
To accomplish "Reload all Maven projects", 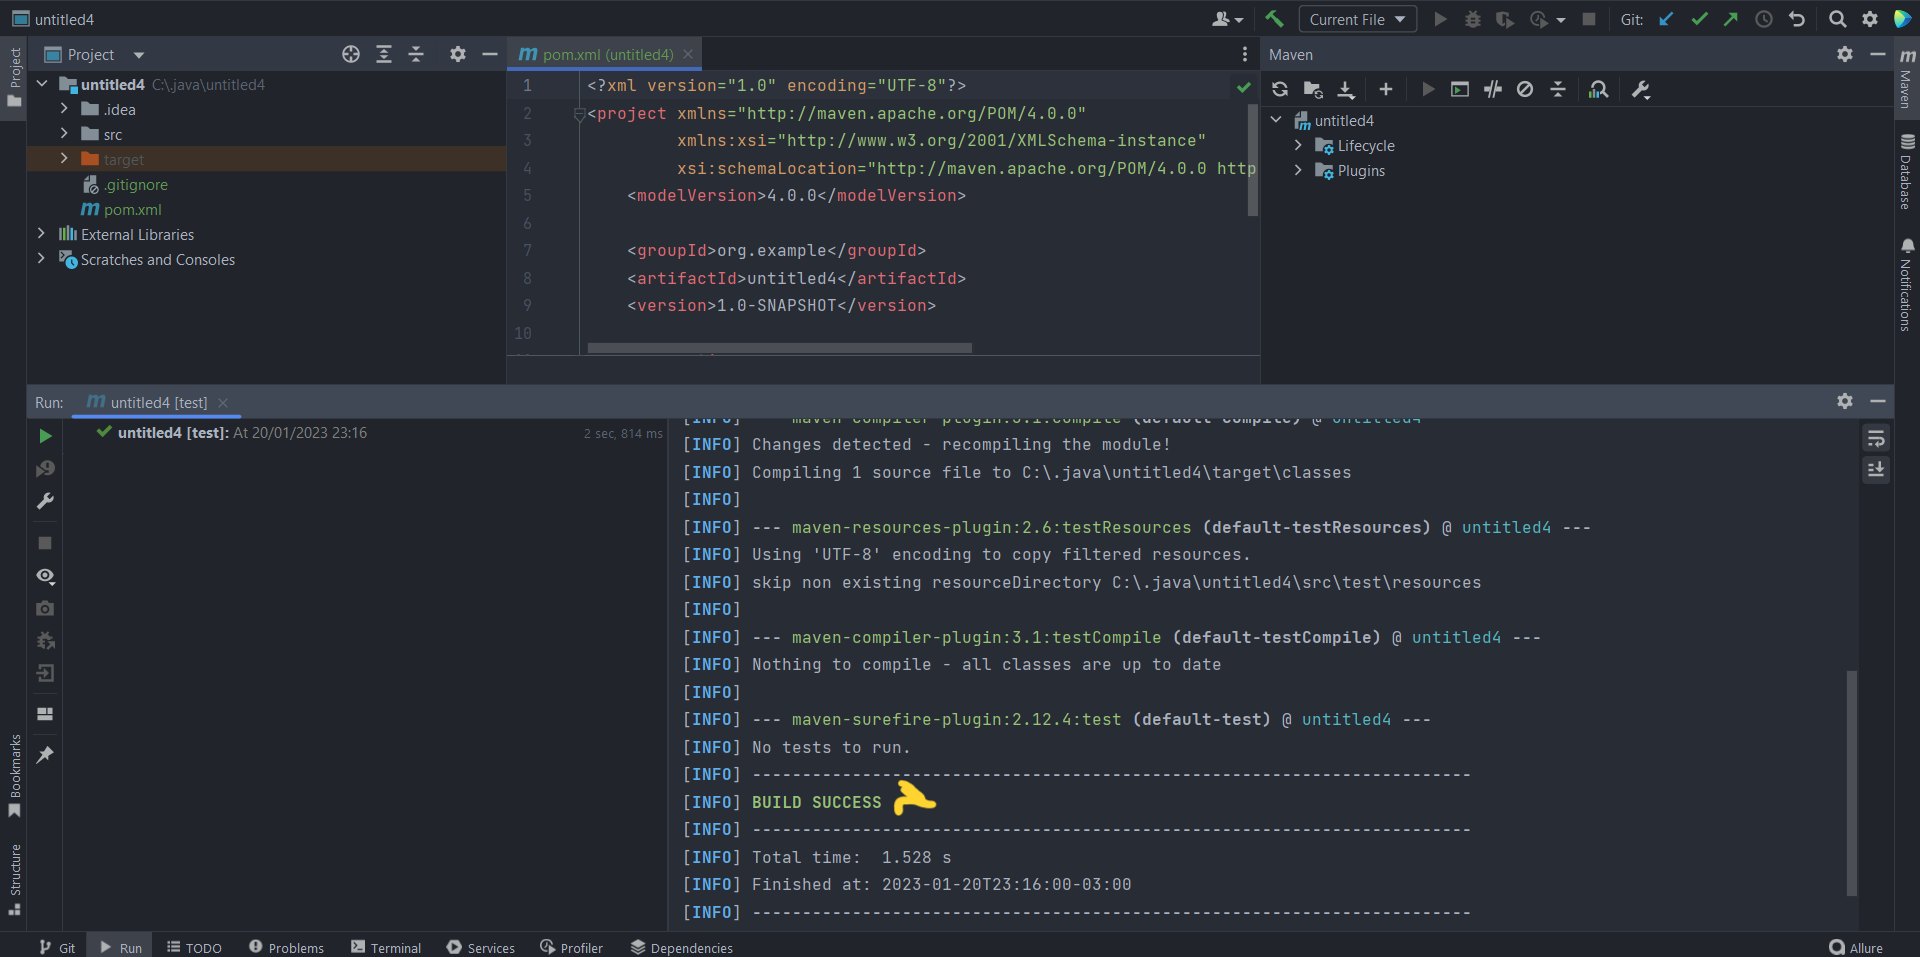I will pos(1281,89).
